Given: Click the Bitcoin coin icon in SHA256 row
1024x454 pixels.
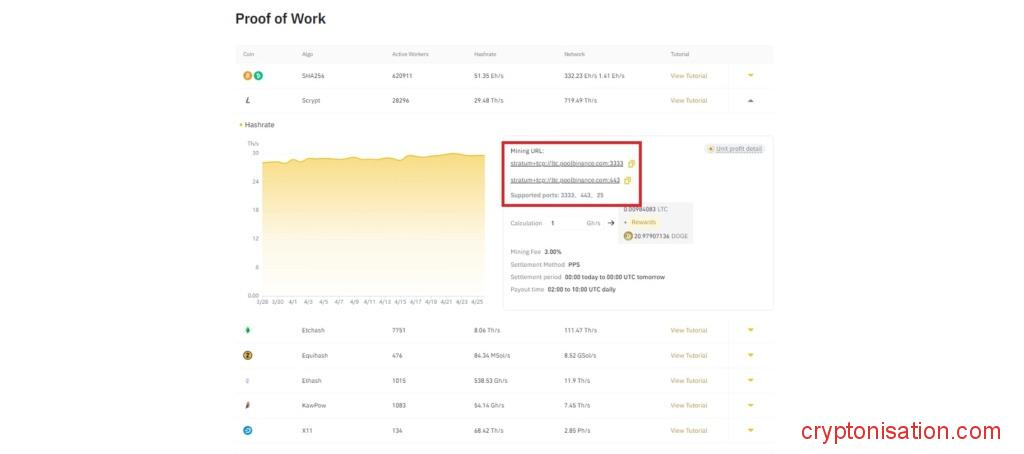Looking at the screenshot, I should 247,76.
